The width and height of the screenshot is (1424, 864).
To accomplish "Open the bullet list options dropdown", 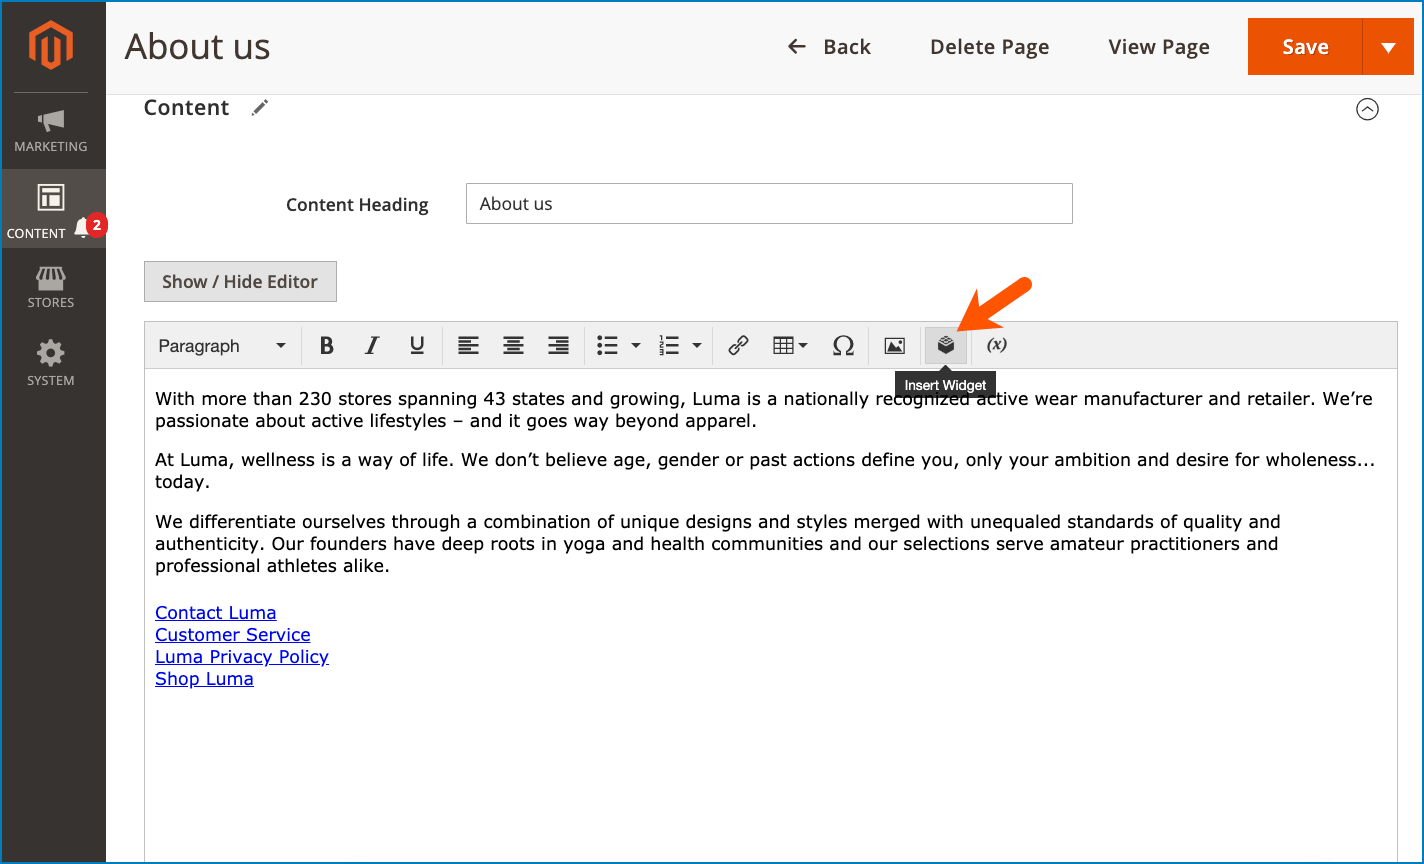I will [x=636, y=345].
